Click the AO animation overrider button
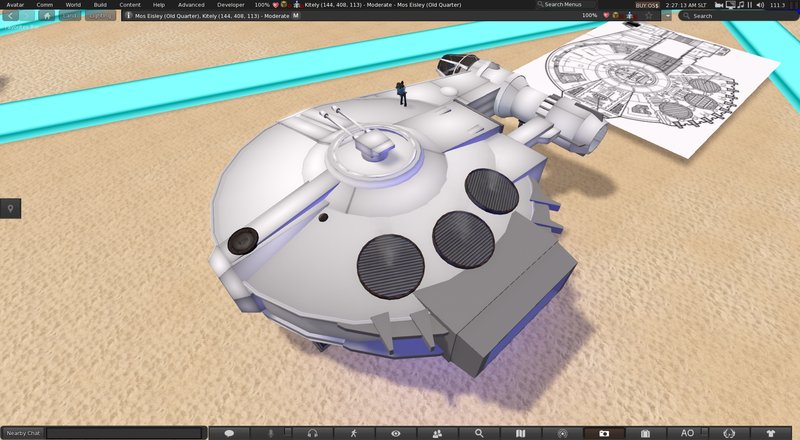 tap(687, 433)
